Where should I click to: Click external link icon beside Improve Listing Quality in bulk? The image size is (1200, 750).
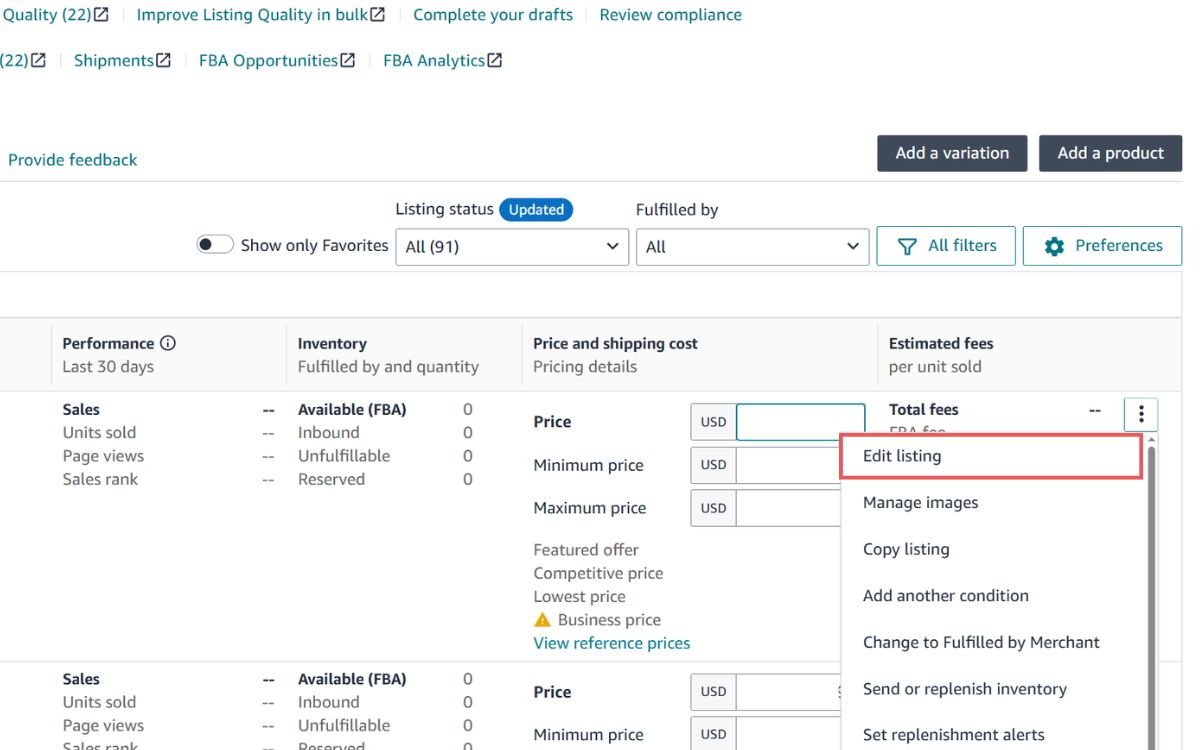click(377, 15)
